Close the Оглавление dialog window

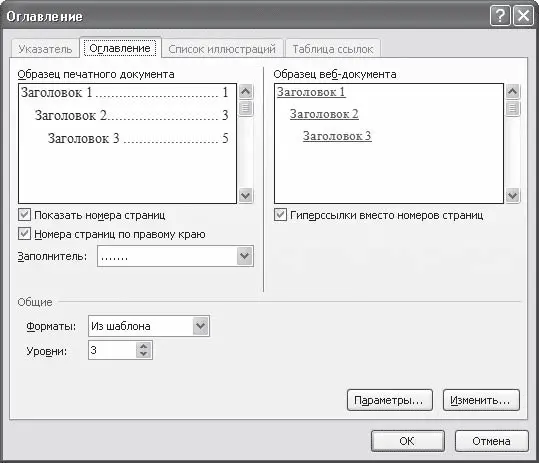tap(523, 16)
